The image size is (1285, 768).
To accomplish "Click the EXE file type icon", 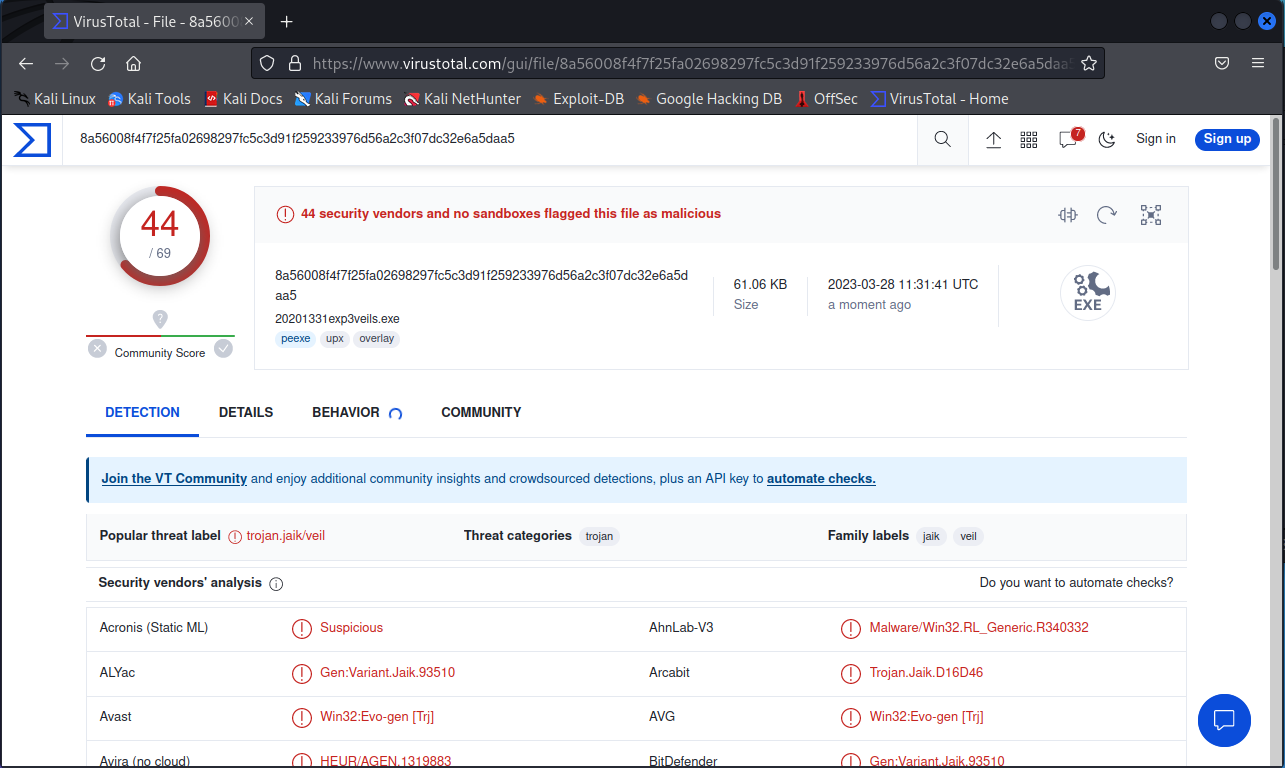I will point(1088,293).
